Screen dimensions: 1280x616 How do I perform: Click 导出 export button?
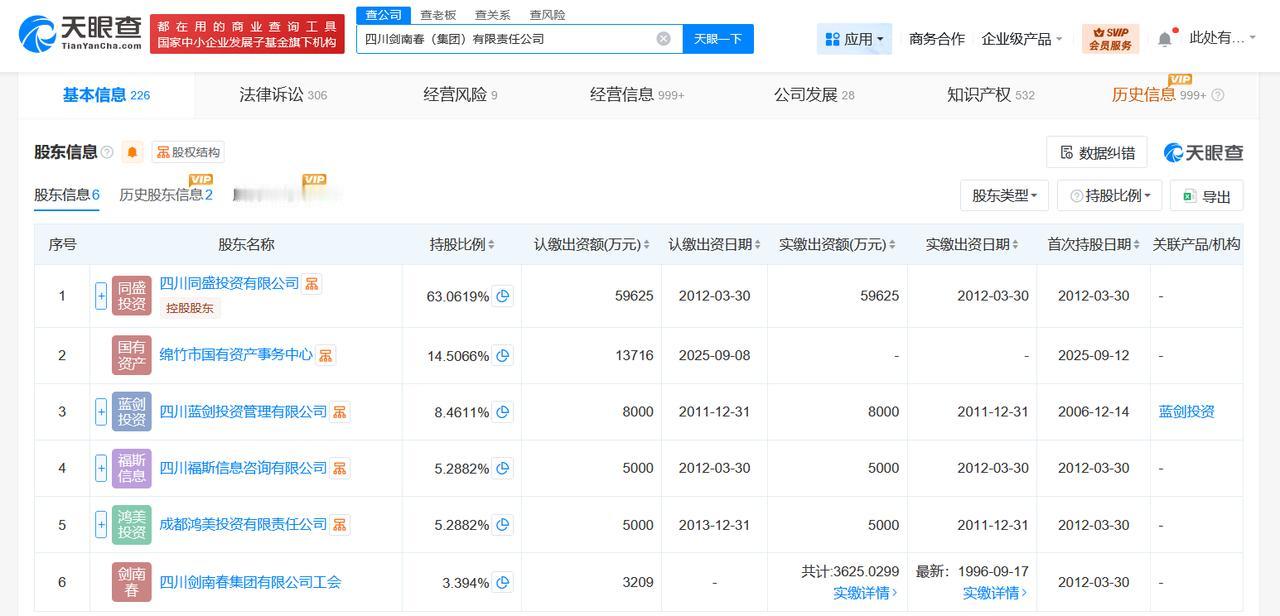coord(1207,196)
